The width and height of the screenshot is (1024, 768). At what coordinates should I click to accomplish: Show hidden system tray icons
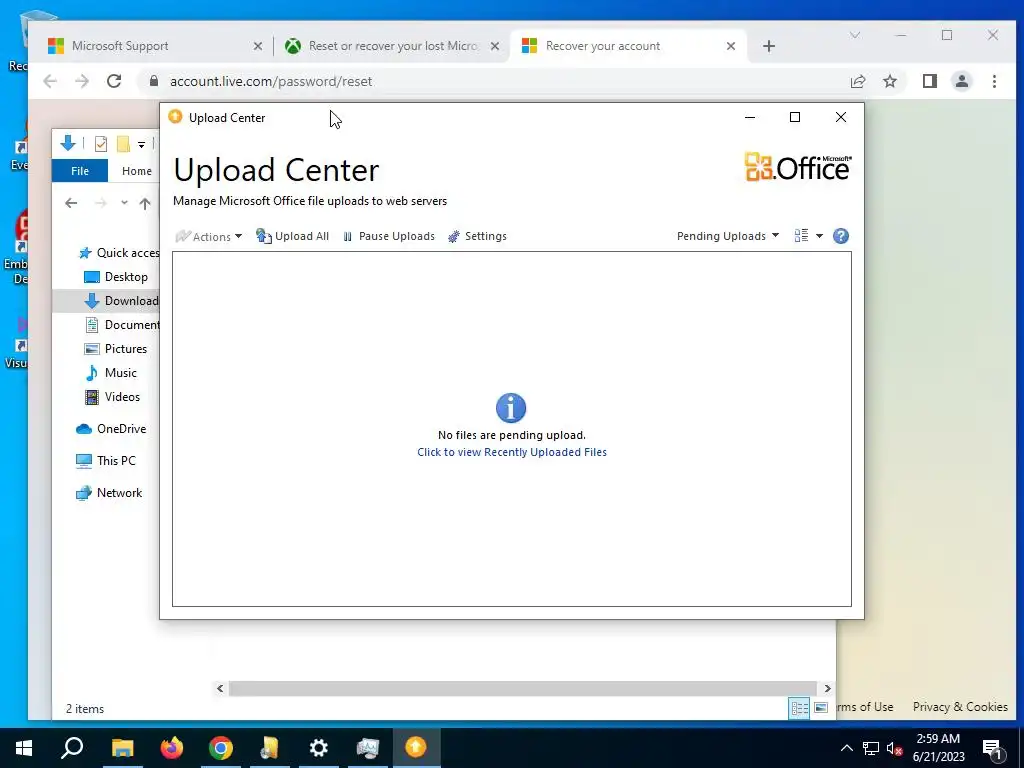point(846,748)
